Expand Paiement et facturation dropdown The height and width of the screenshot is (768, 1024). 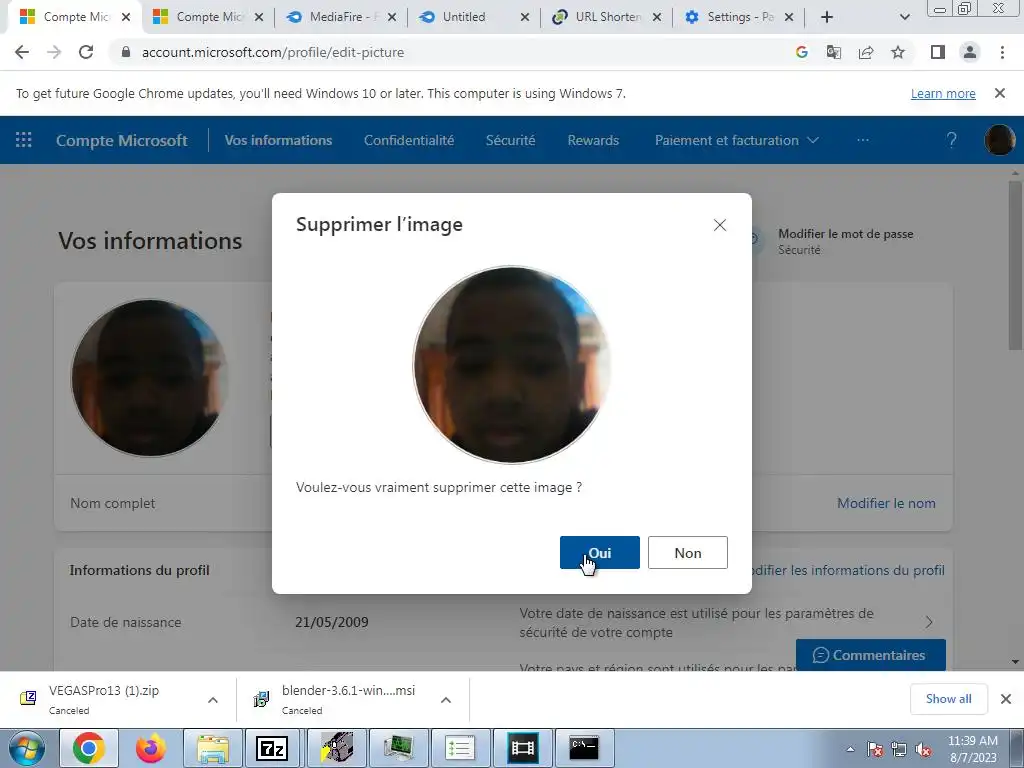(x=737, y=140)
